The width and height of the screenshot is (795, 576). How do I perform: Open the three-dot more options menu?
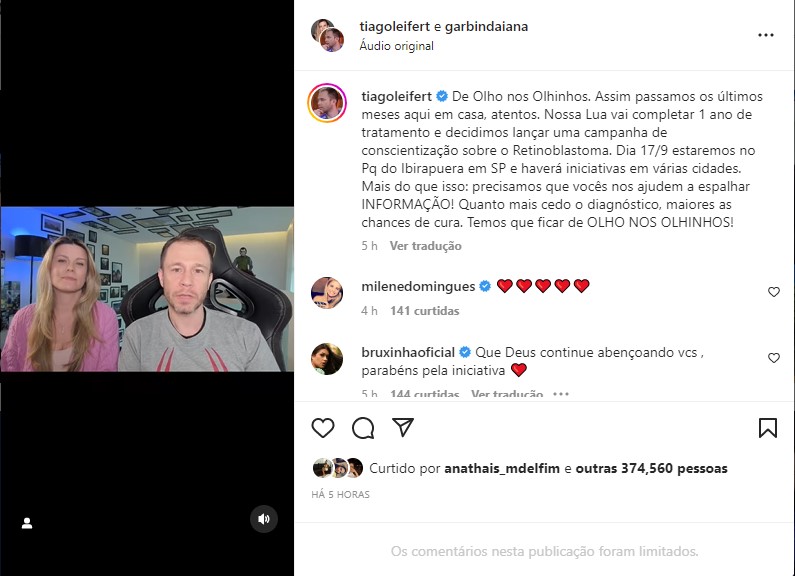tap(766, 35)
